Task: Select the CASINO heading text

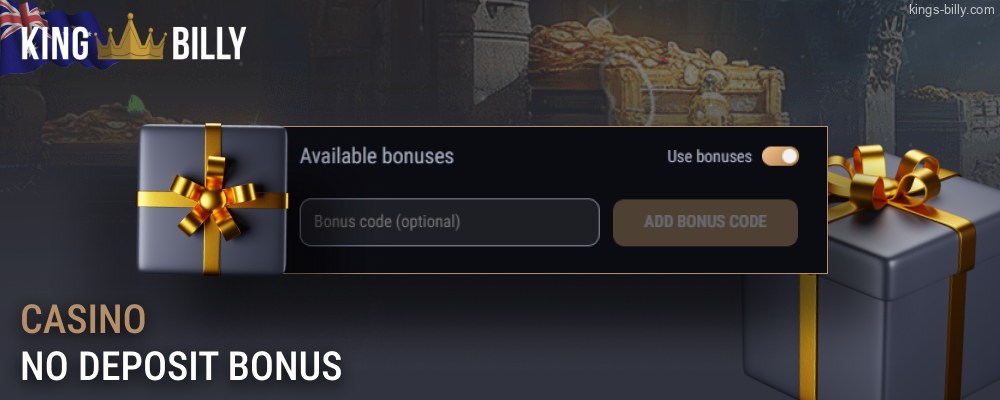Action: tap(84, 319)
